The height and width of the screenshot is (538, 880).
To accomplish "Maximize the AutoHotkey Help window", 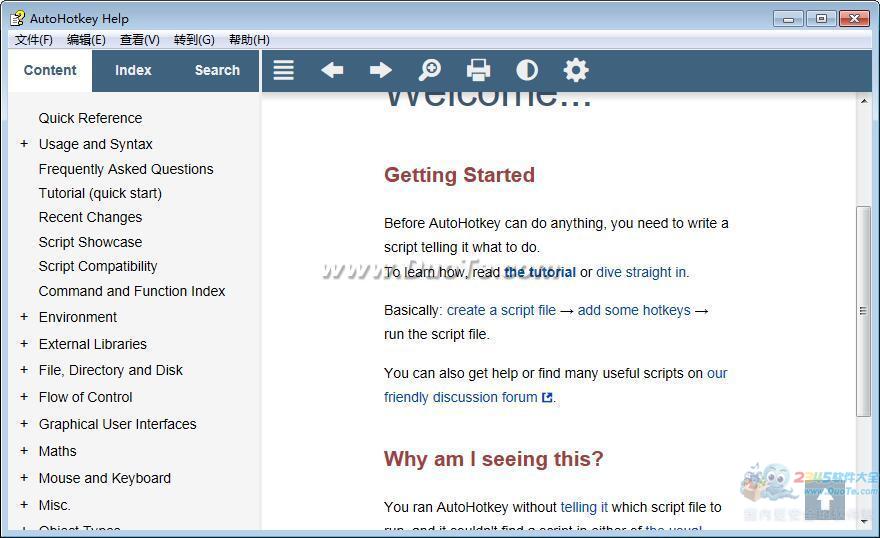I will click(822, 19).
